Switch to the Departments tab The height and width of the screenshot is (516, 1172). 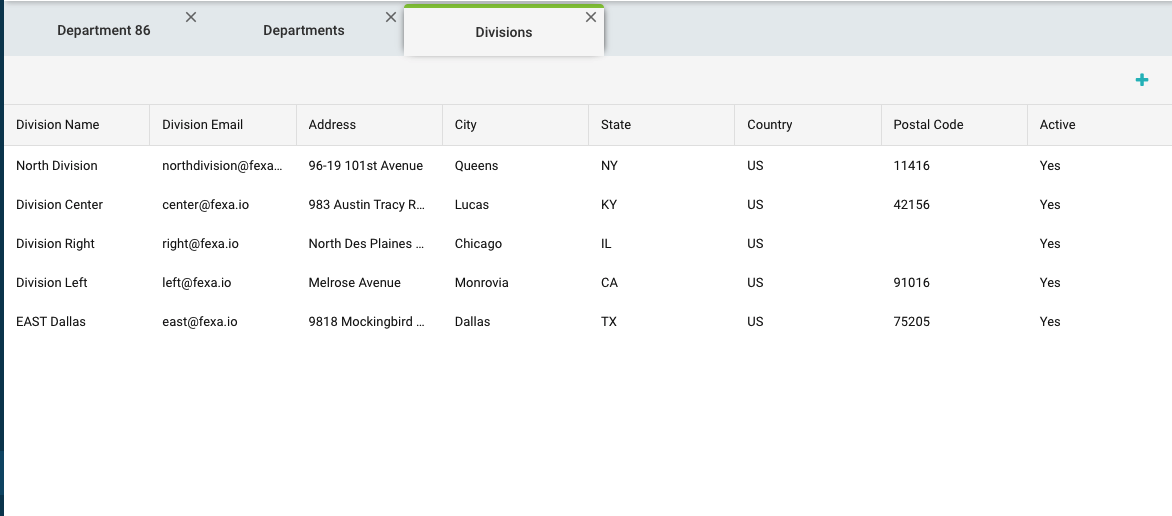click(303, 31)
